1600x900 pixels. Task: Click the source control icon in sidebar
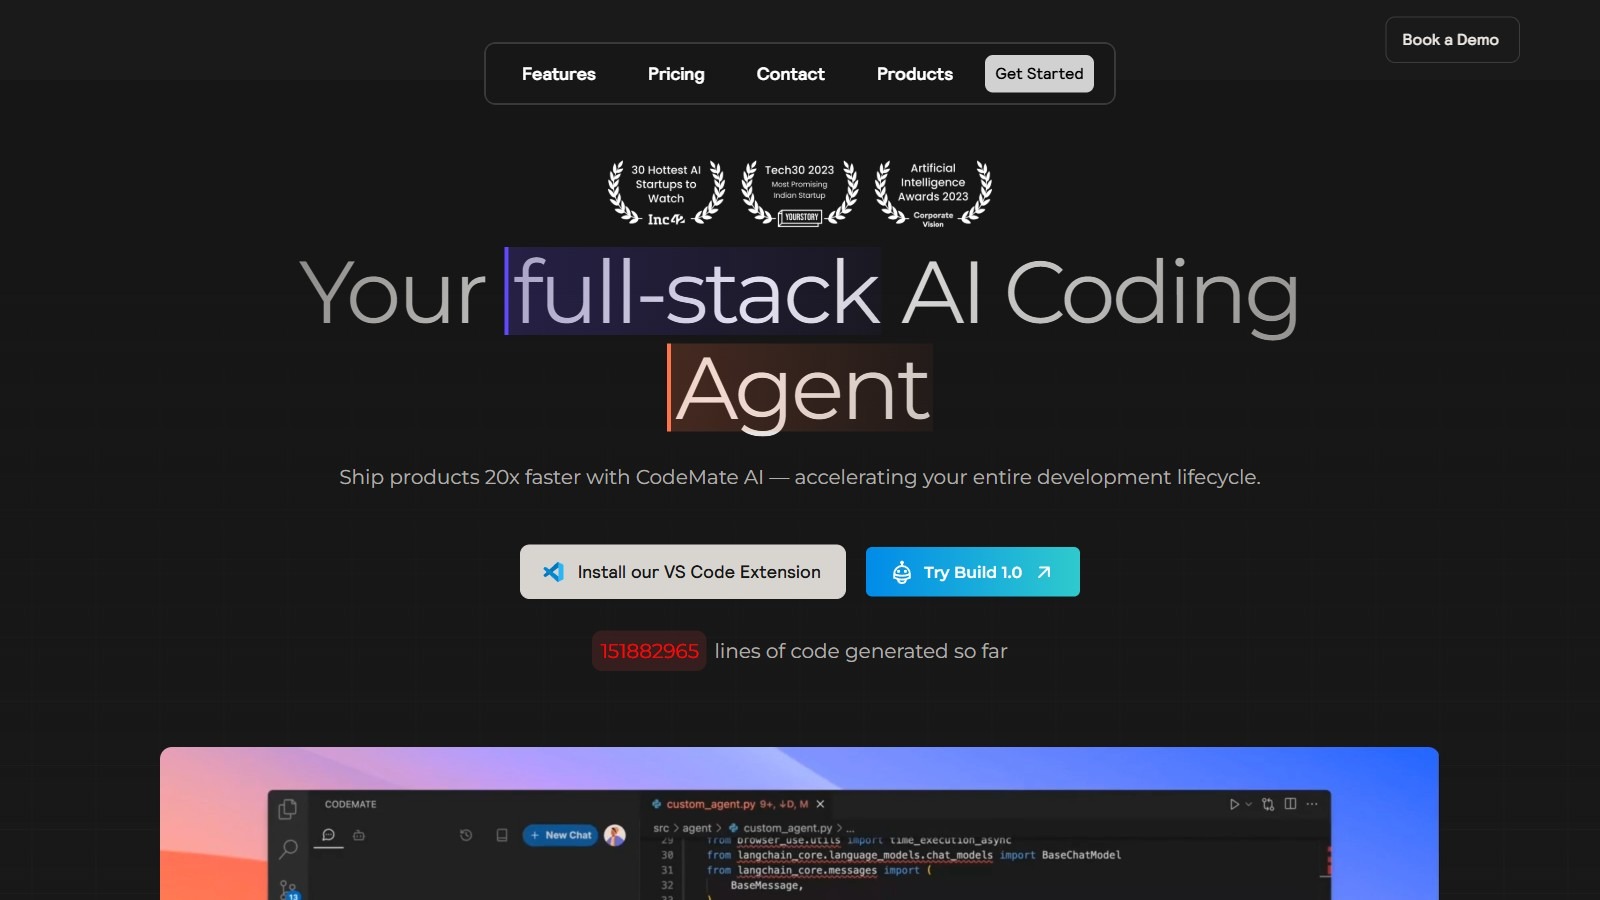(288, 888)
